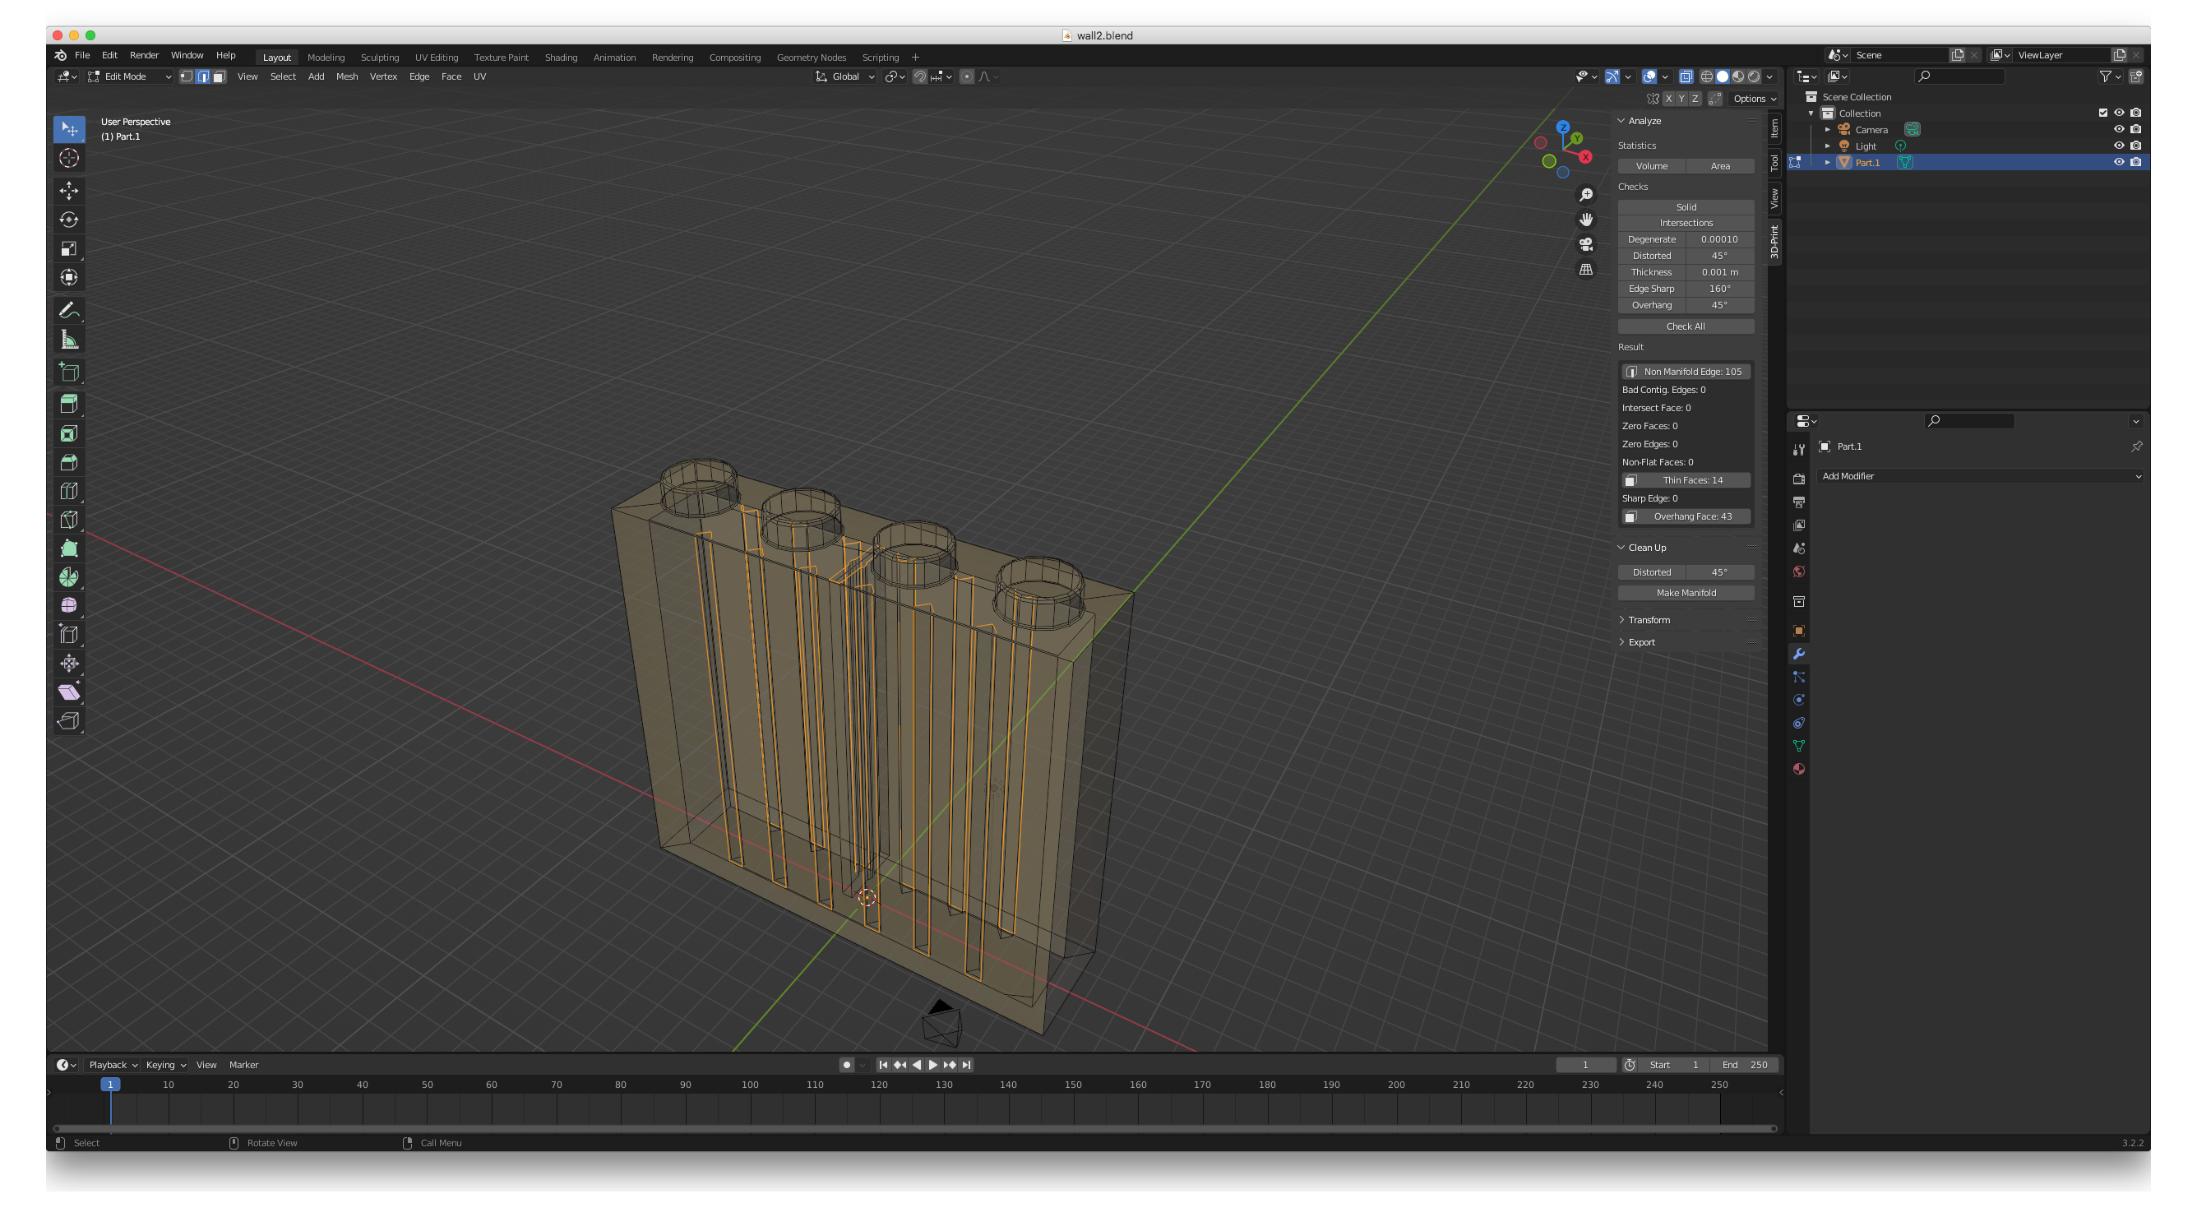Open the Add Modifier dropdown

[1981, 477]
